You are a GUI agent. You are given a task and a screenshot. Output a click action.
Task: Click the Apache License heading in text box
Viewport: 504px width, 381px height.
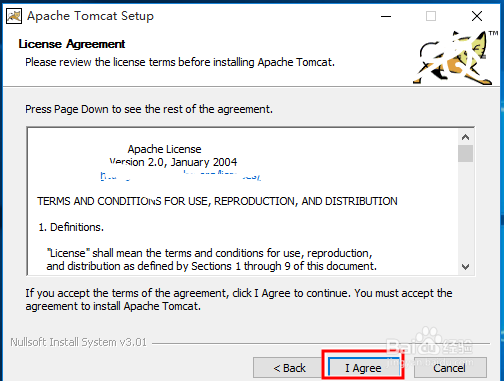pyautogui.click(x=164, y=149)
